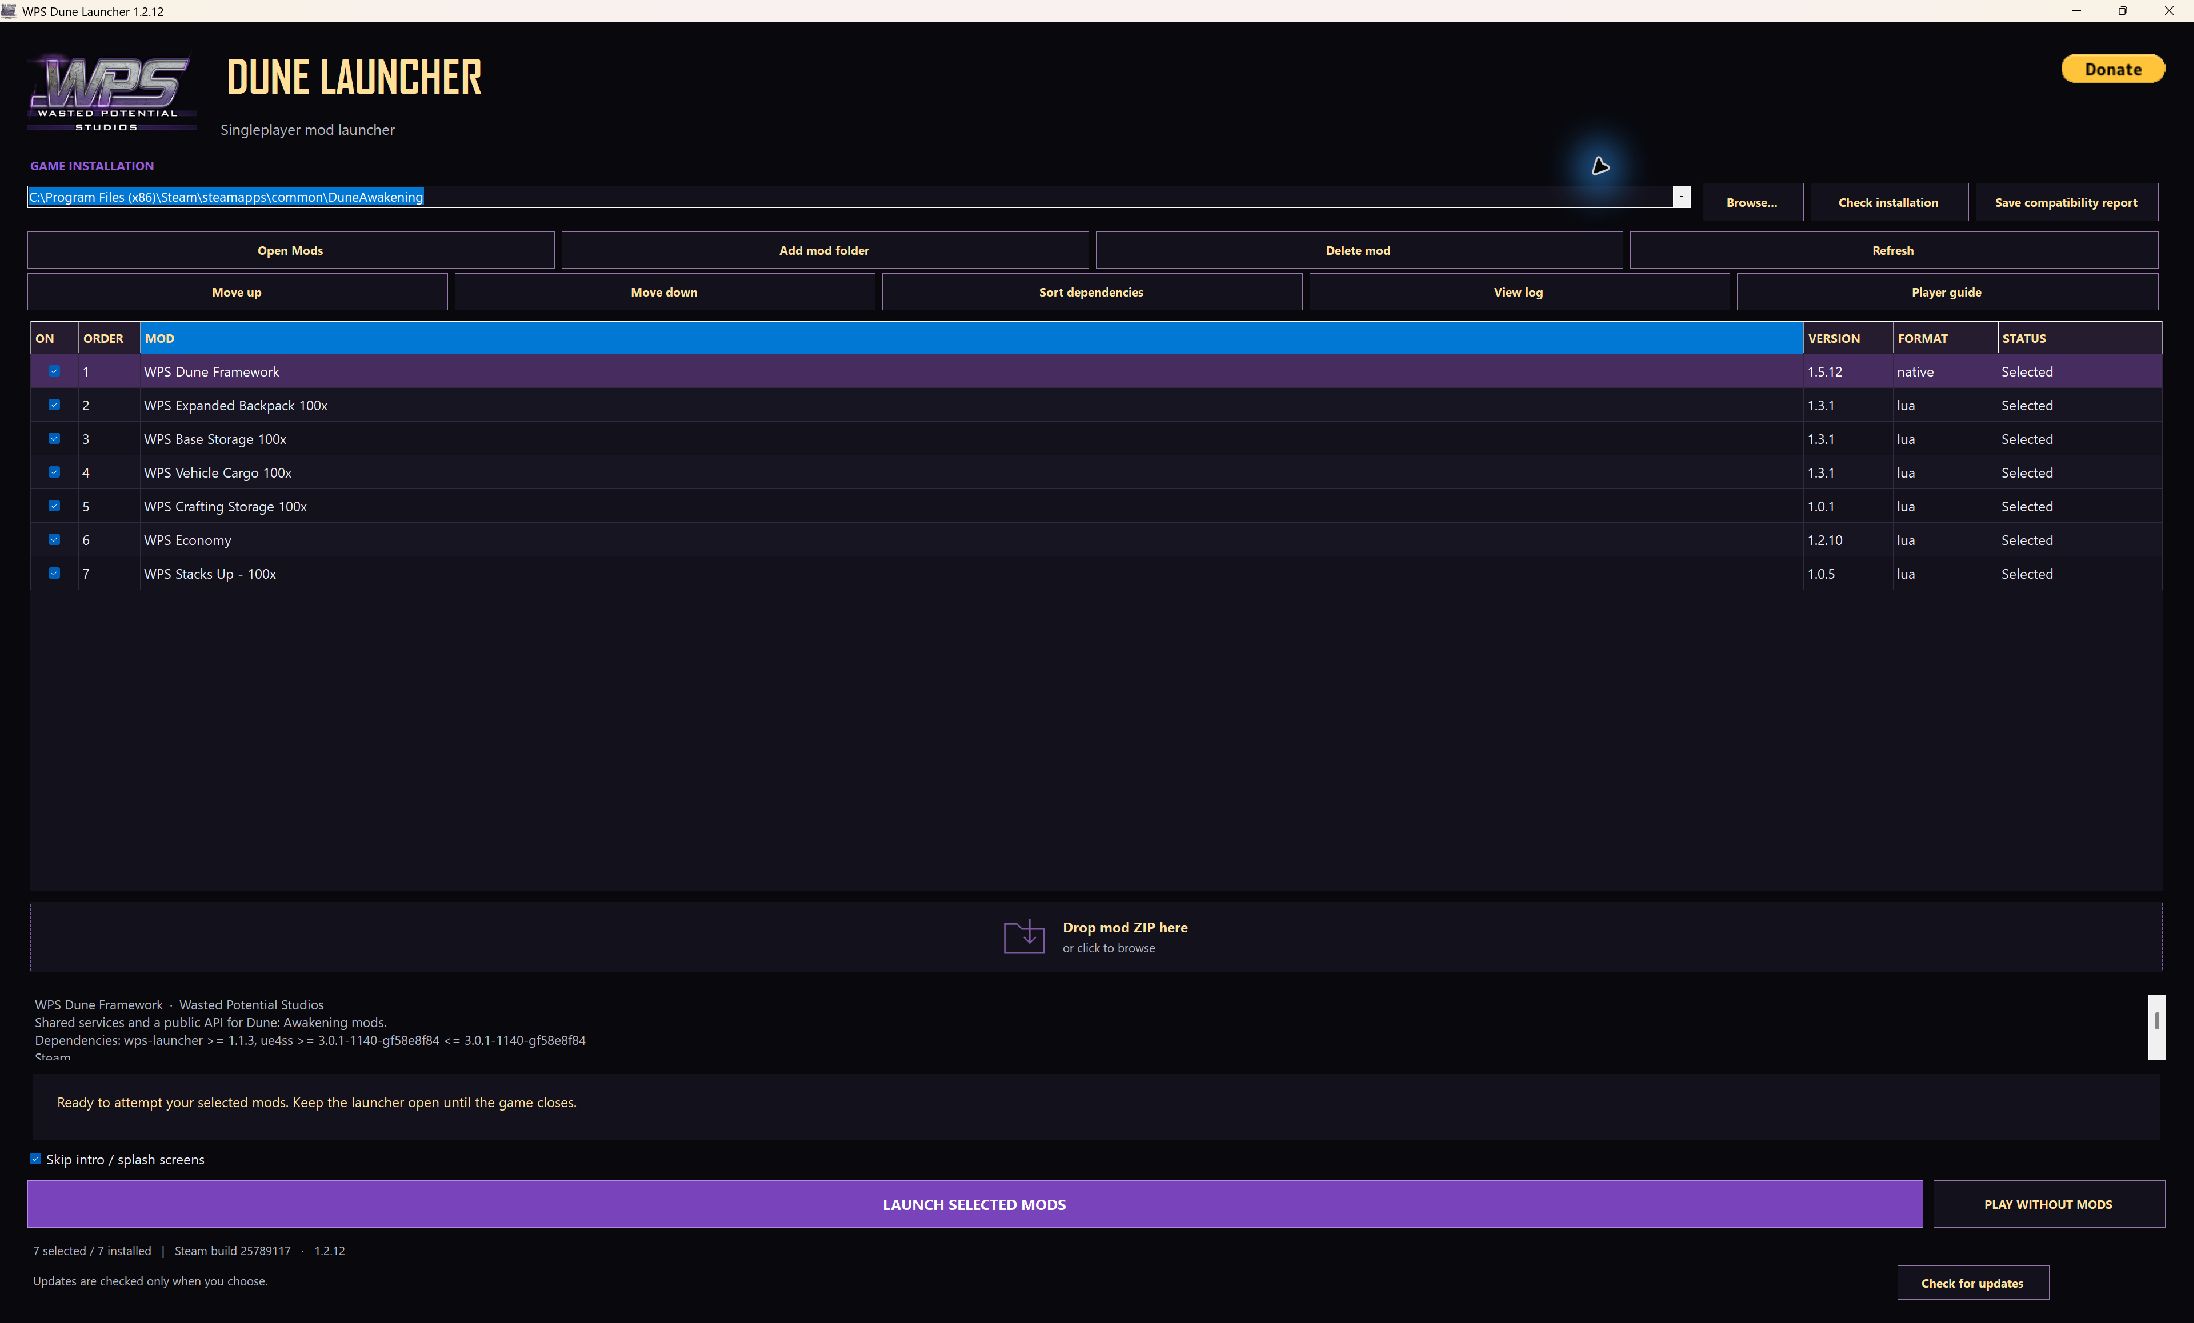This screenshot has height=1323, width=2194.
Task: Refresh the mod list
Action: pos(1893,250)
